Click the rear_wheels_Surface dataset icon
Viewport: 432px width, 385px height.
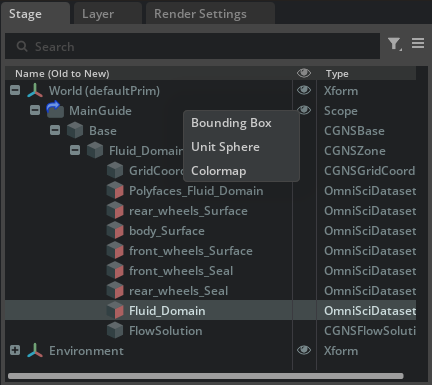[115, 210]
